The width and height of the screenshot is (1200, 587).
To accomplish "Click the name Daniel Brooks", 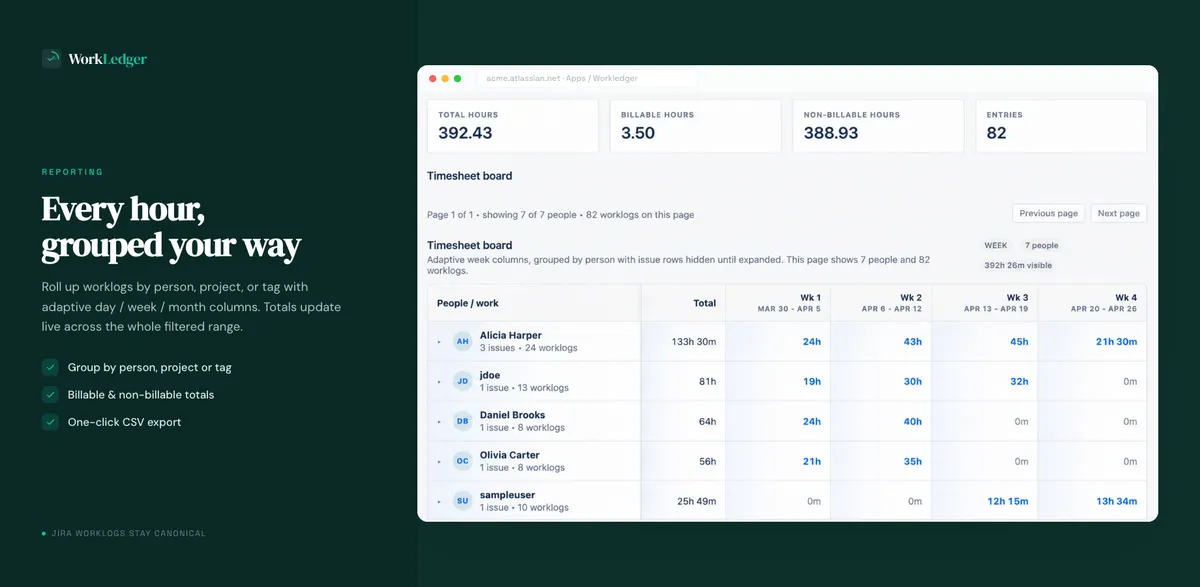I will [513, 415].
